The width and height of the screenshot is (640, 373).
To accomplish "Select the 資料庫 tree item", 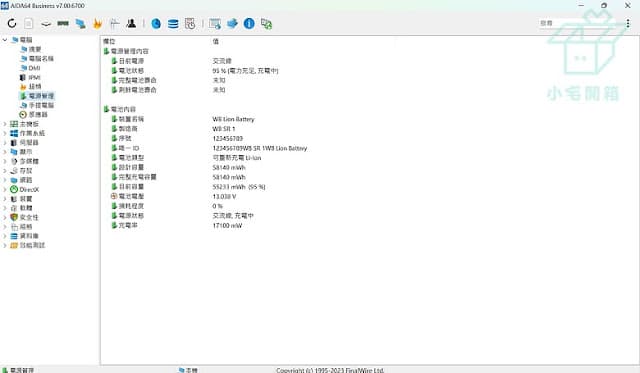I will tap(29, 236).
